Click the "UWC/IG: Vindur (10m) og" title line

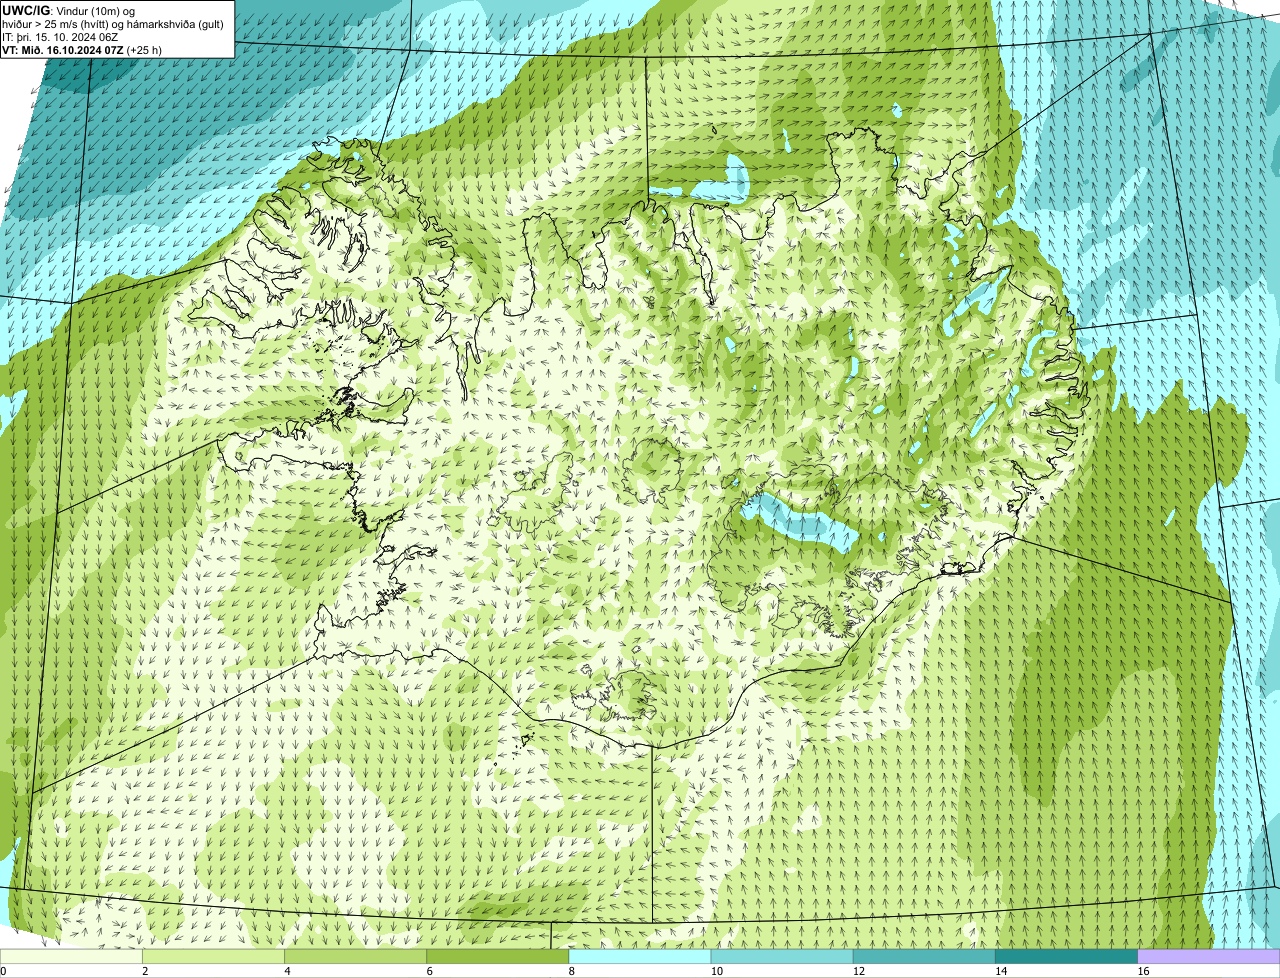coord(69,10)
